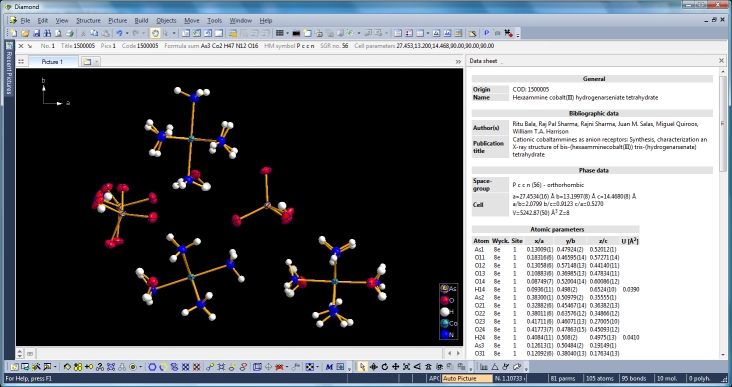Select the four-arrow move tool in bottom toolbar
The width and height of the screenshot is (732, 387).
[395, 367]
